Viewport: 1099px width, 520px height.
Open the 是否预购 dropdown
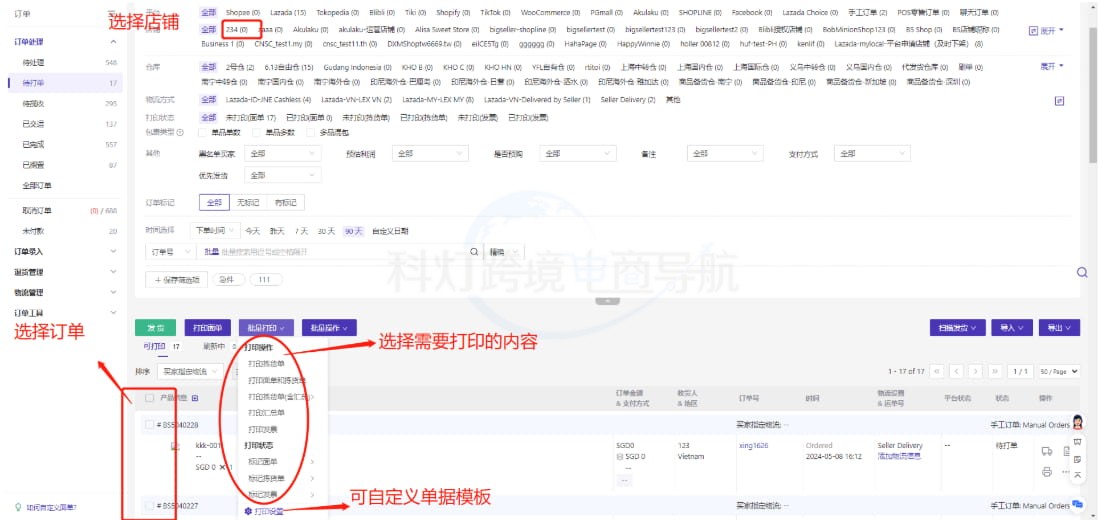578,153
